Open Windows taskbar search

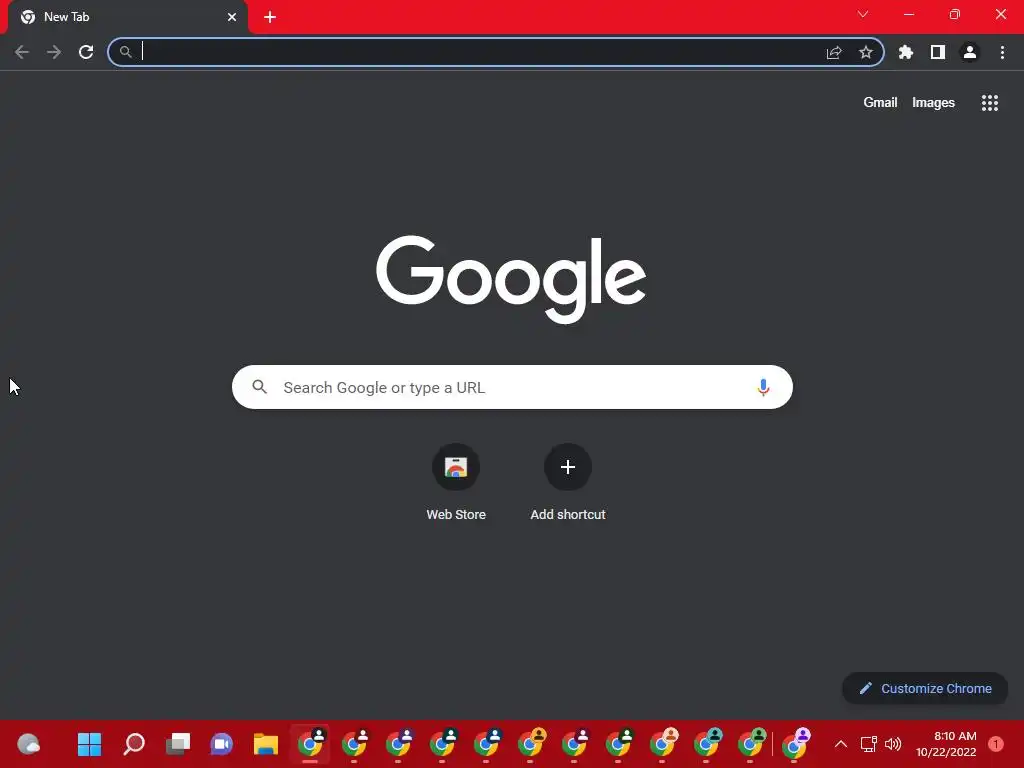pos(134,744)
